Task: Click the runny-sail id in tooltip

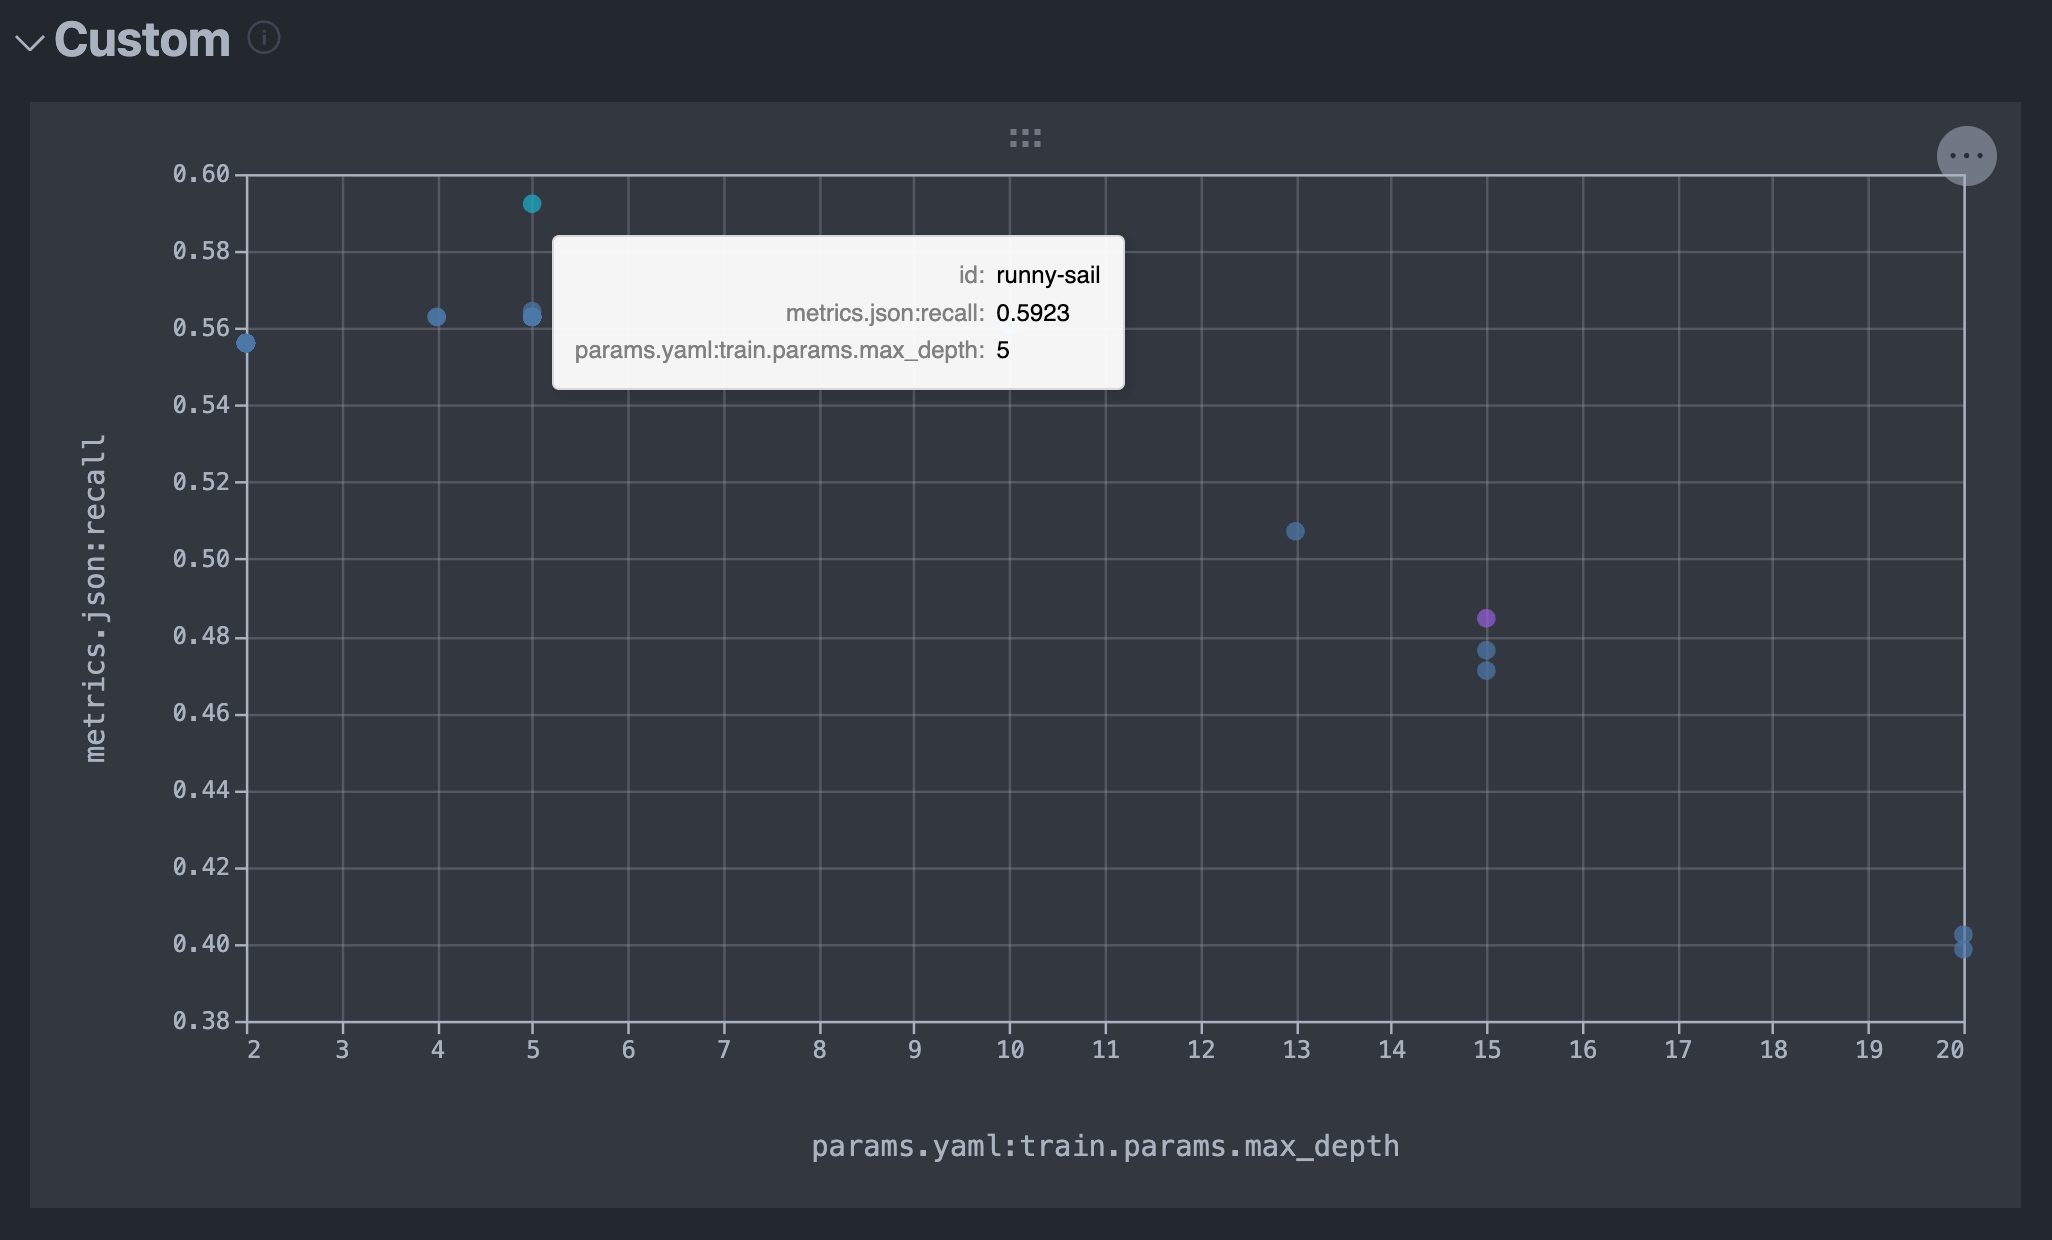Action: [1048, 276]
